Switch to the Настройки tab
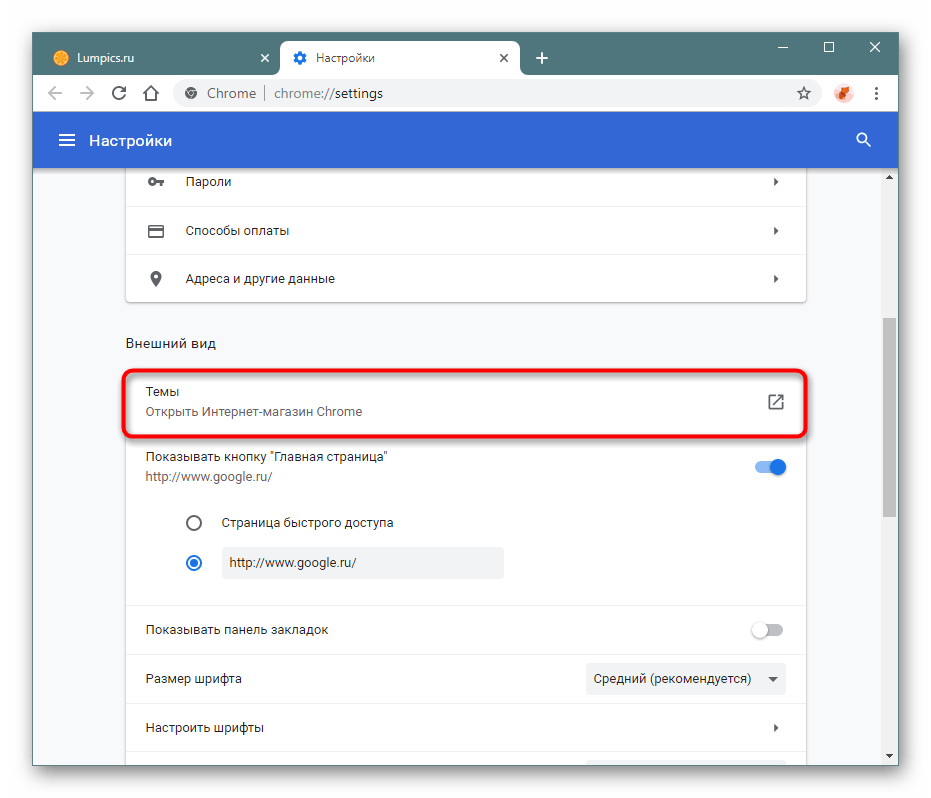 click(400, 58)
